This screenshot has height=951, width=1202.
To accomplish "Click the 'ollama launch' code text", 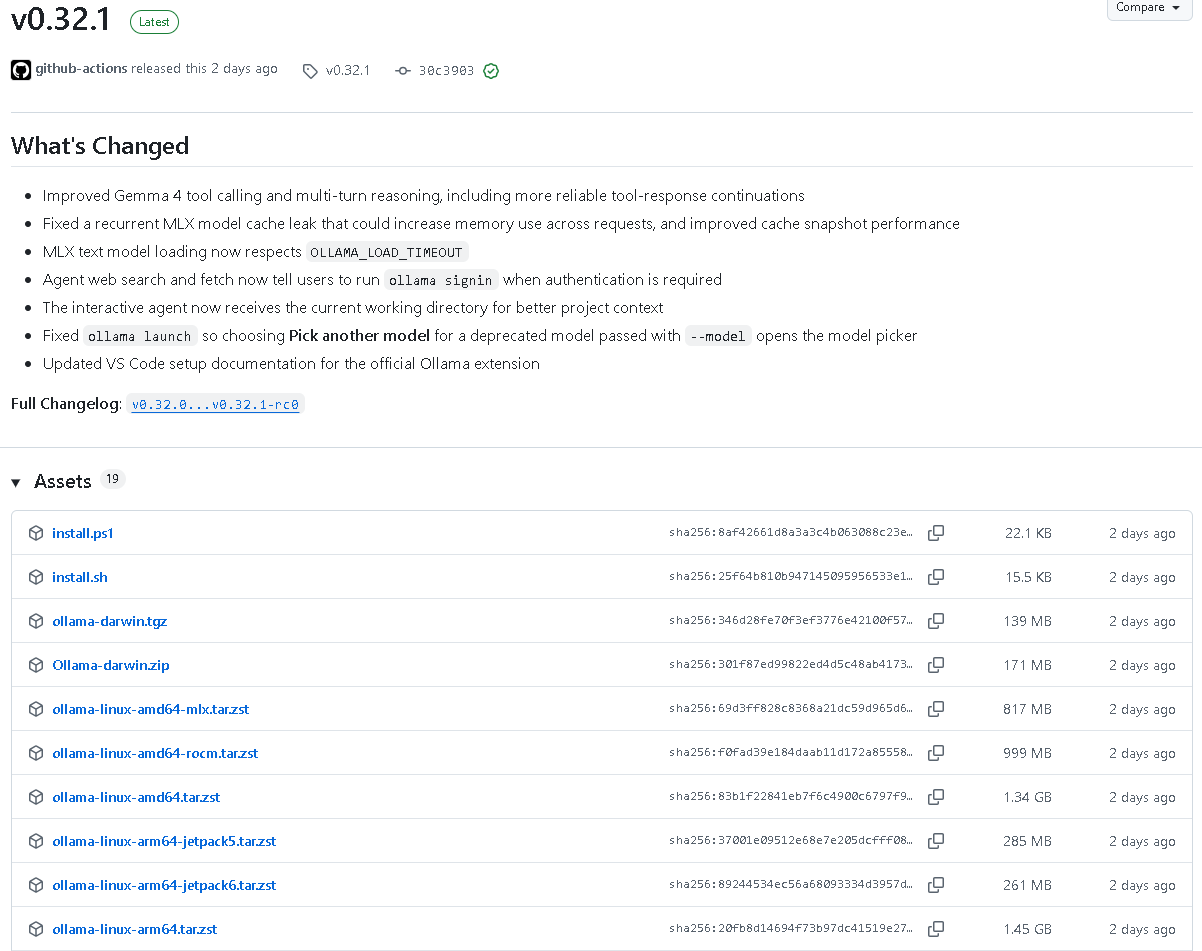I will click(140, 336).
